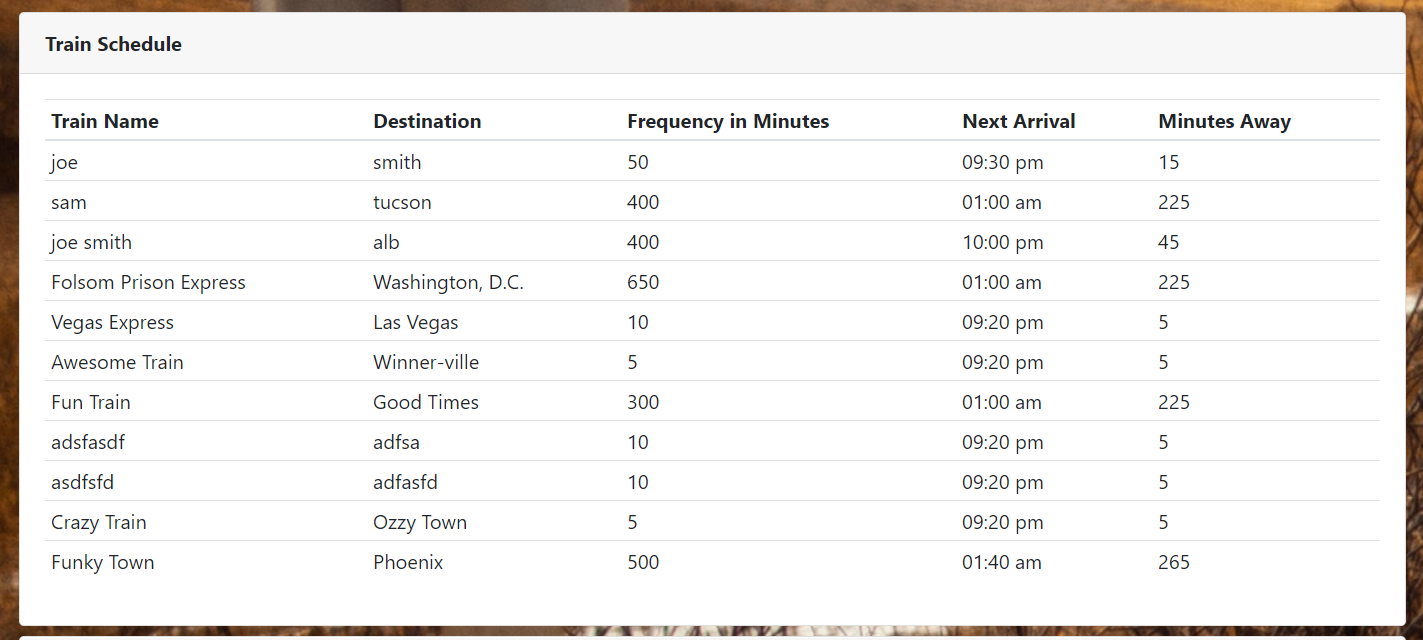Click the Train Name column header

coord(104,121)
